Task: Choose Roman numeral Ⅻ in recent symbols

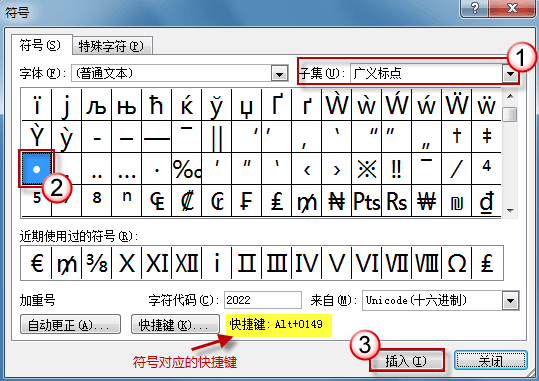Action: [x=187, y=263]
